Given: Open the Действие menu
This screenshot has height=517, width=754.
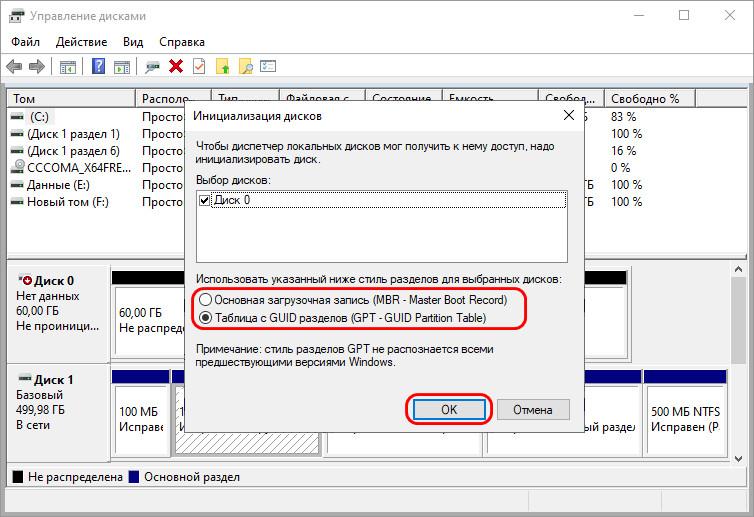Looking at the screenshot, I should click(81, 42).
